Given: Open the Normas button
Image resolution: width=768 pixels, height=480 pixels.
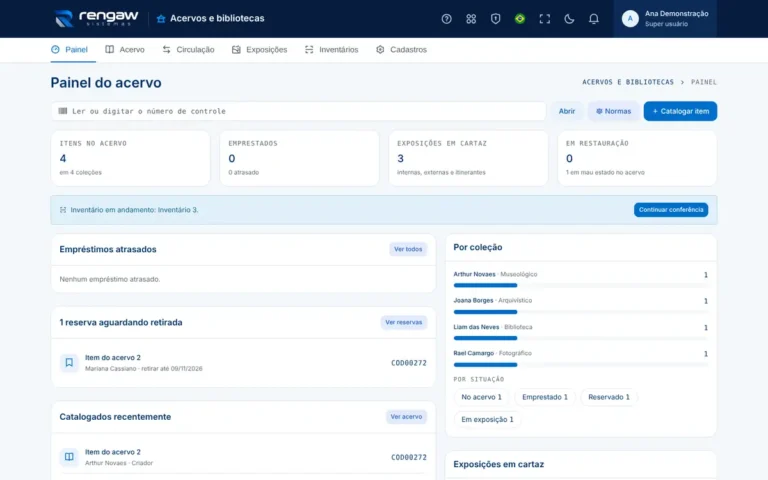Looking at the screenshot, I should (613, 111).
